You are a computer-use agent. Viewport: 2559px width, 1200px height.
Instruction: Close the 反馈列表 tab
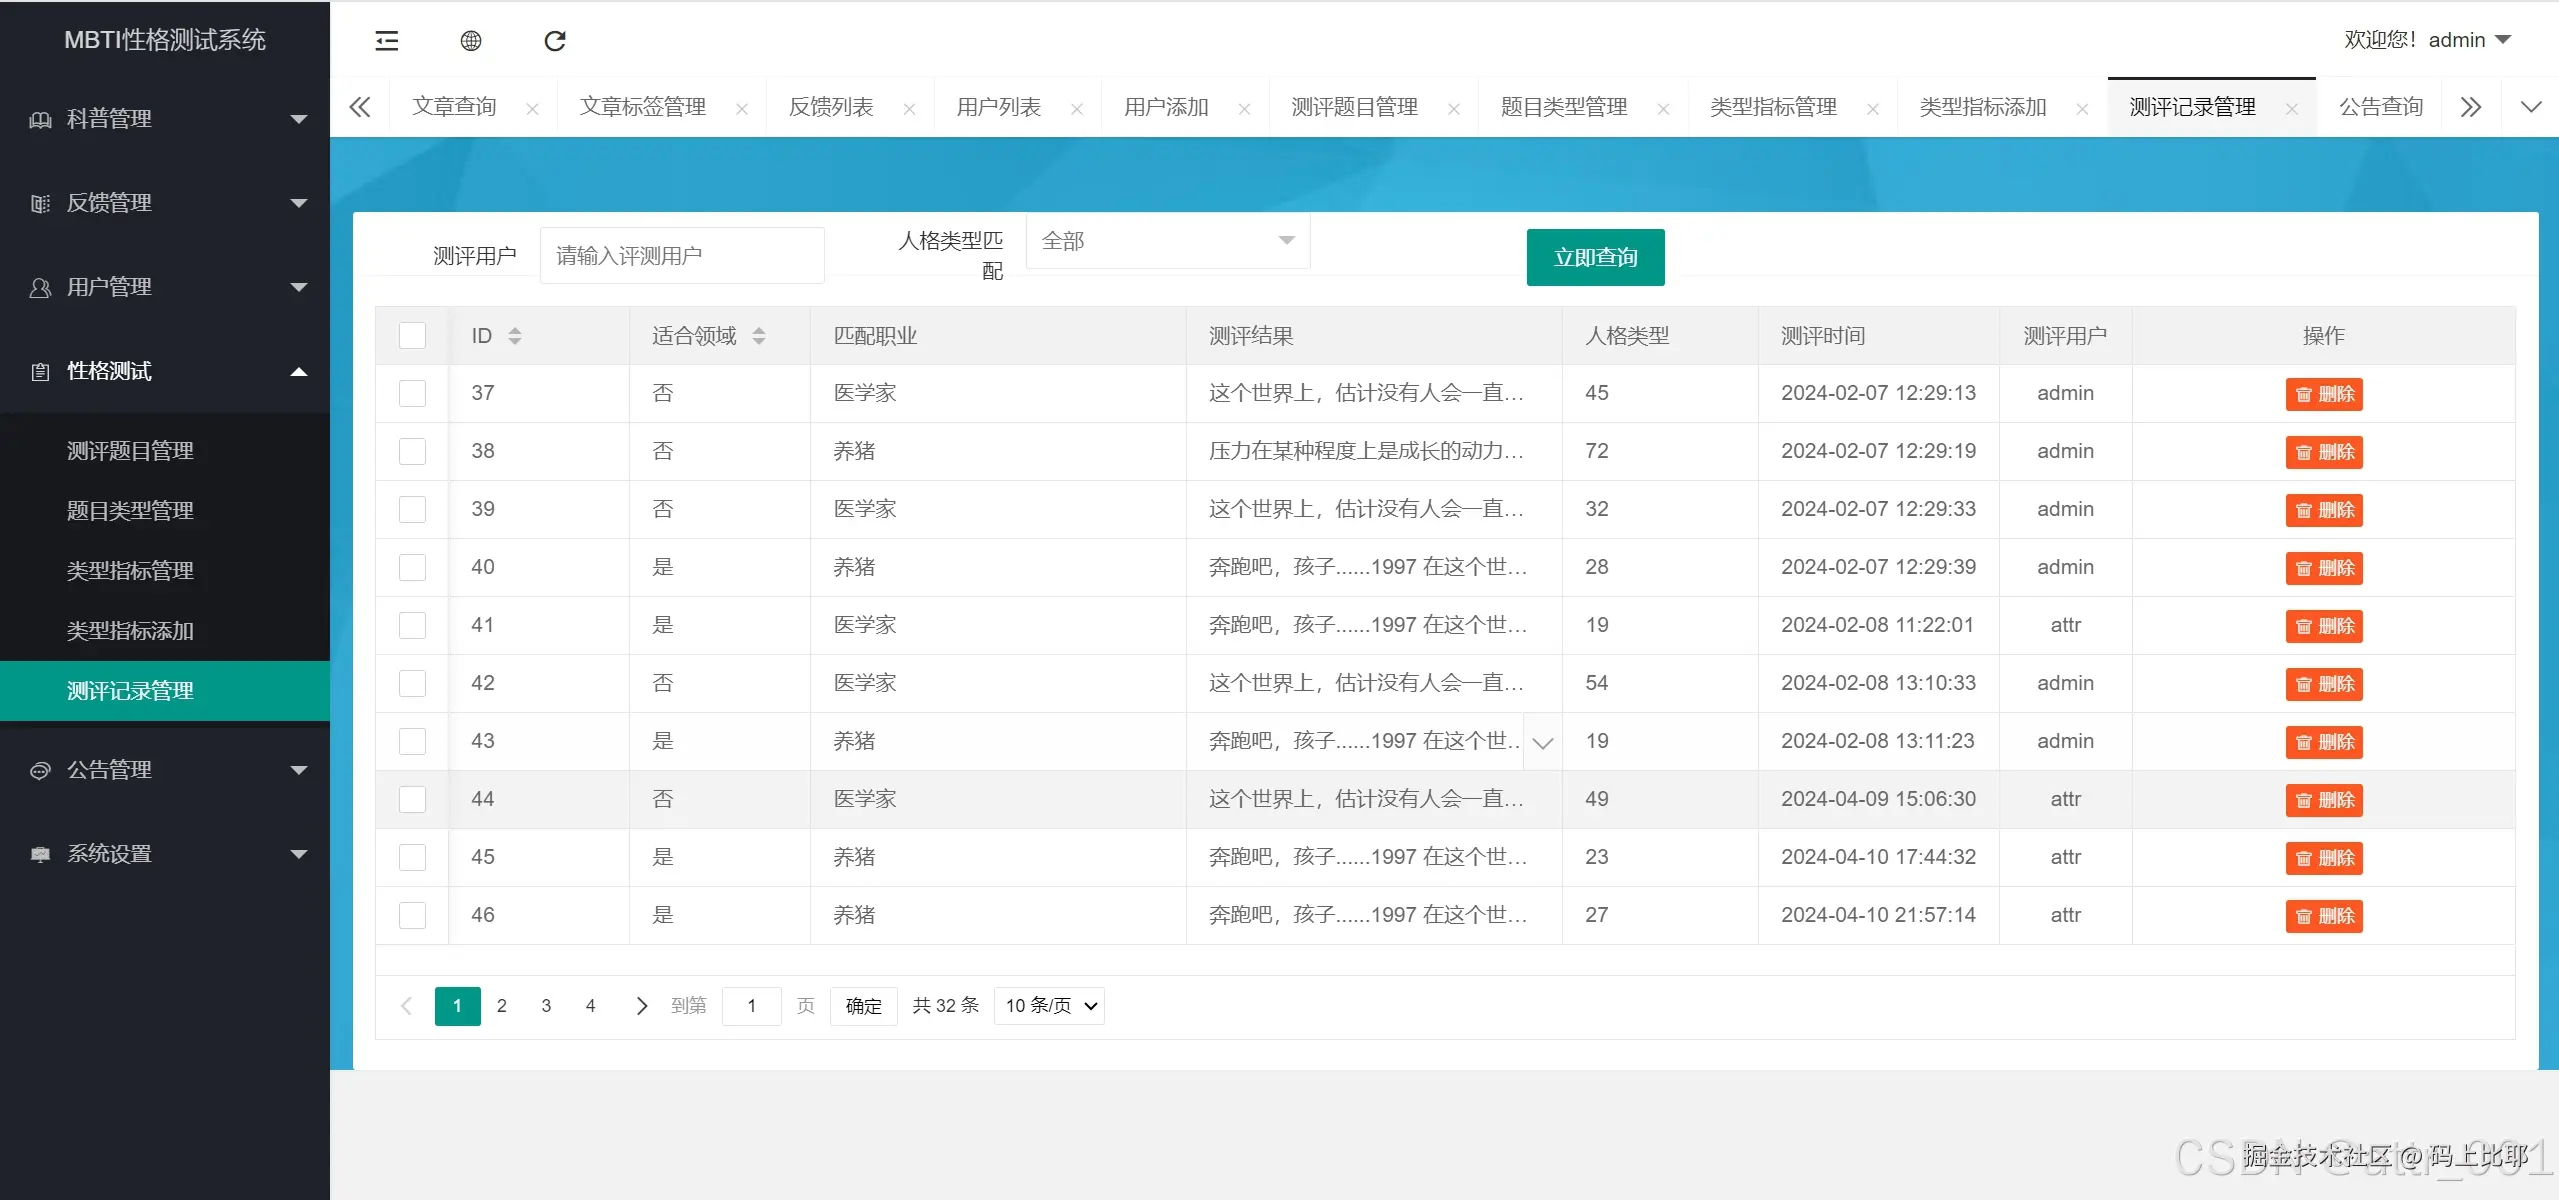click(x=910, y=109)
